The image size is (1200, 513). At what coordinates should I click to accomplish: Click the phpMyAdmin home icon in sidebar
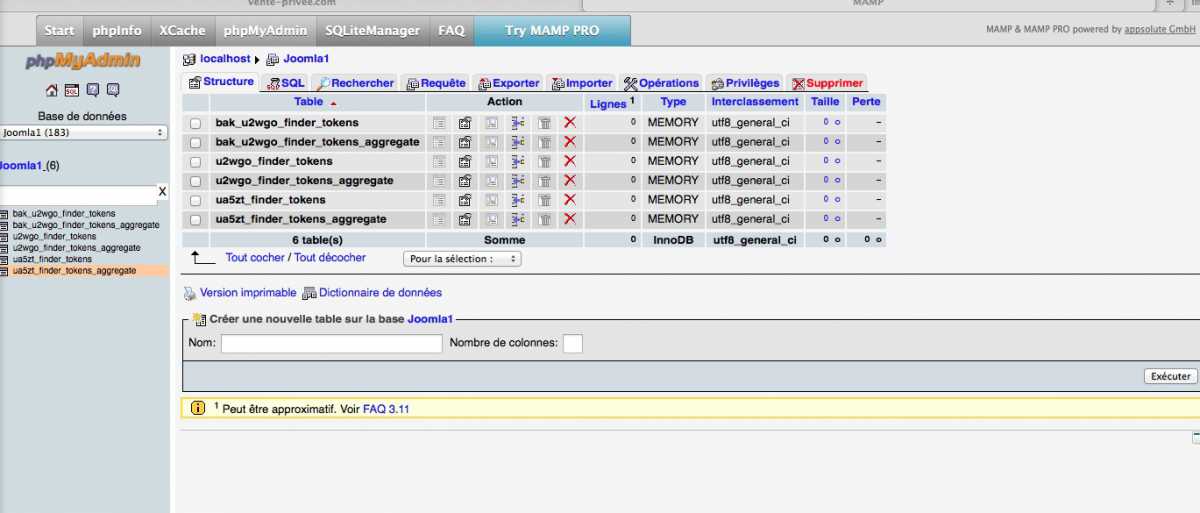(x=52, y=91)
